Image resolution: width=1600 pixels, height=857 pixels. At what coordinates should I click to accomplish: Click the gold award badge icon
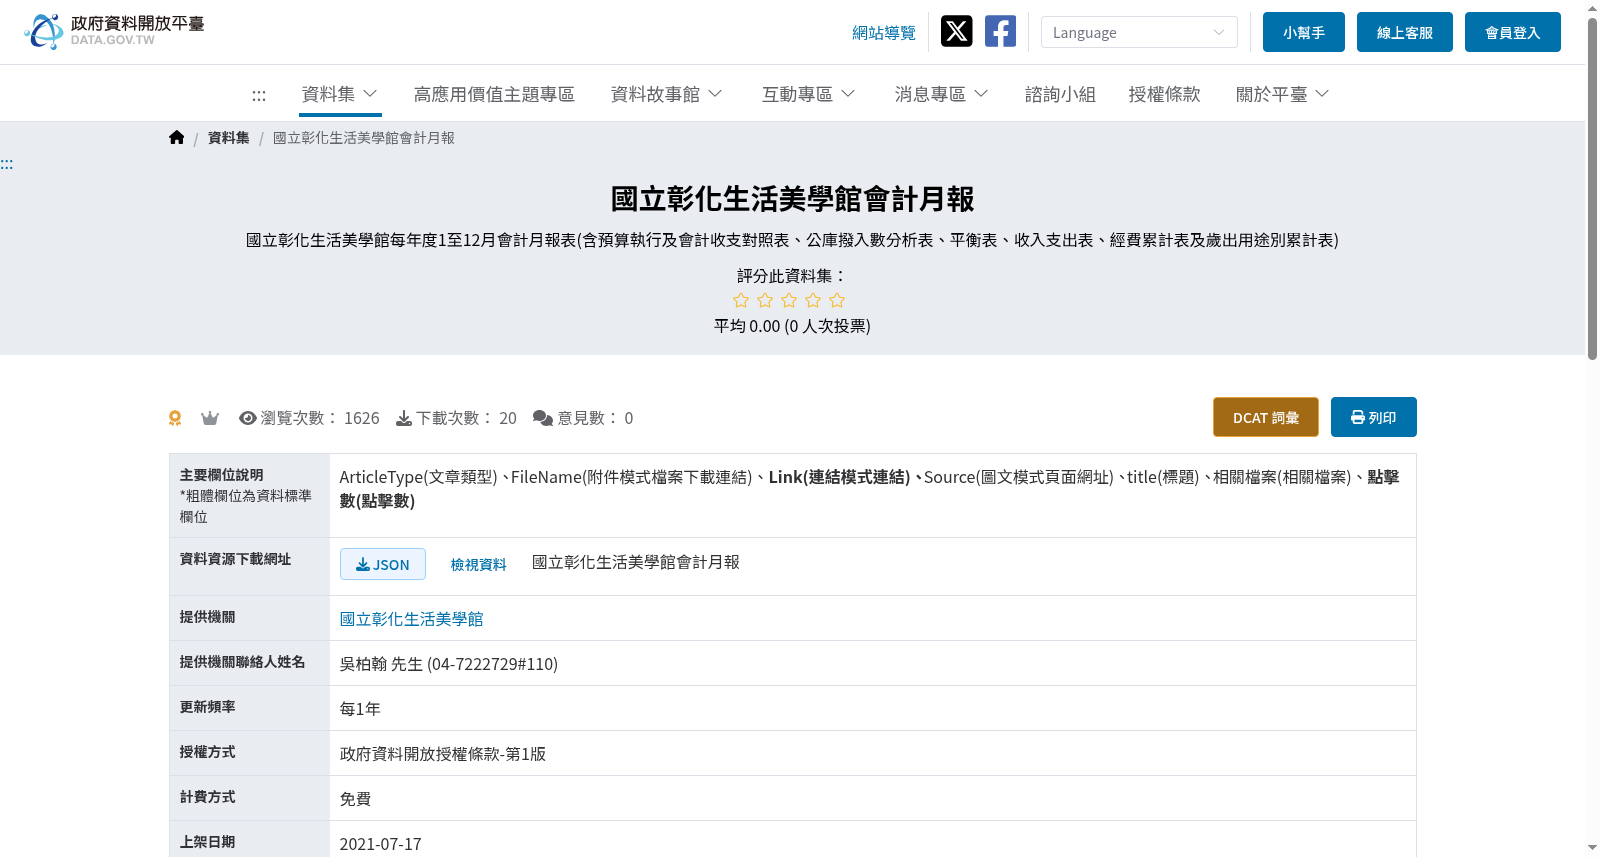pyautogui.click(x=175, y=418)
